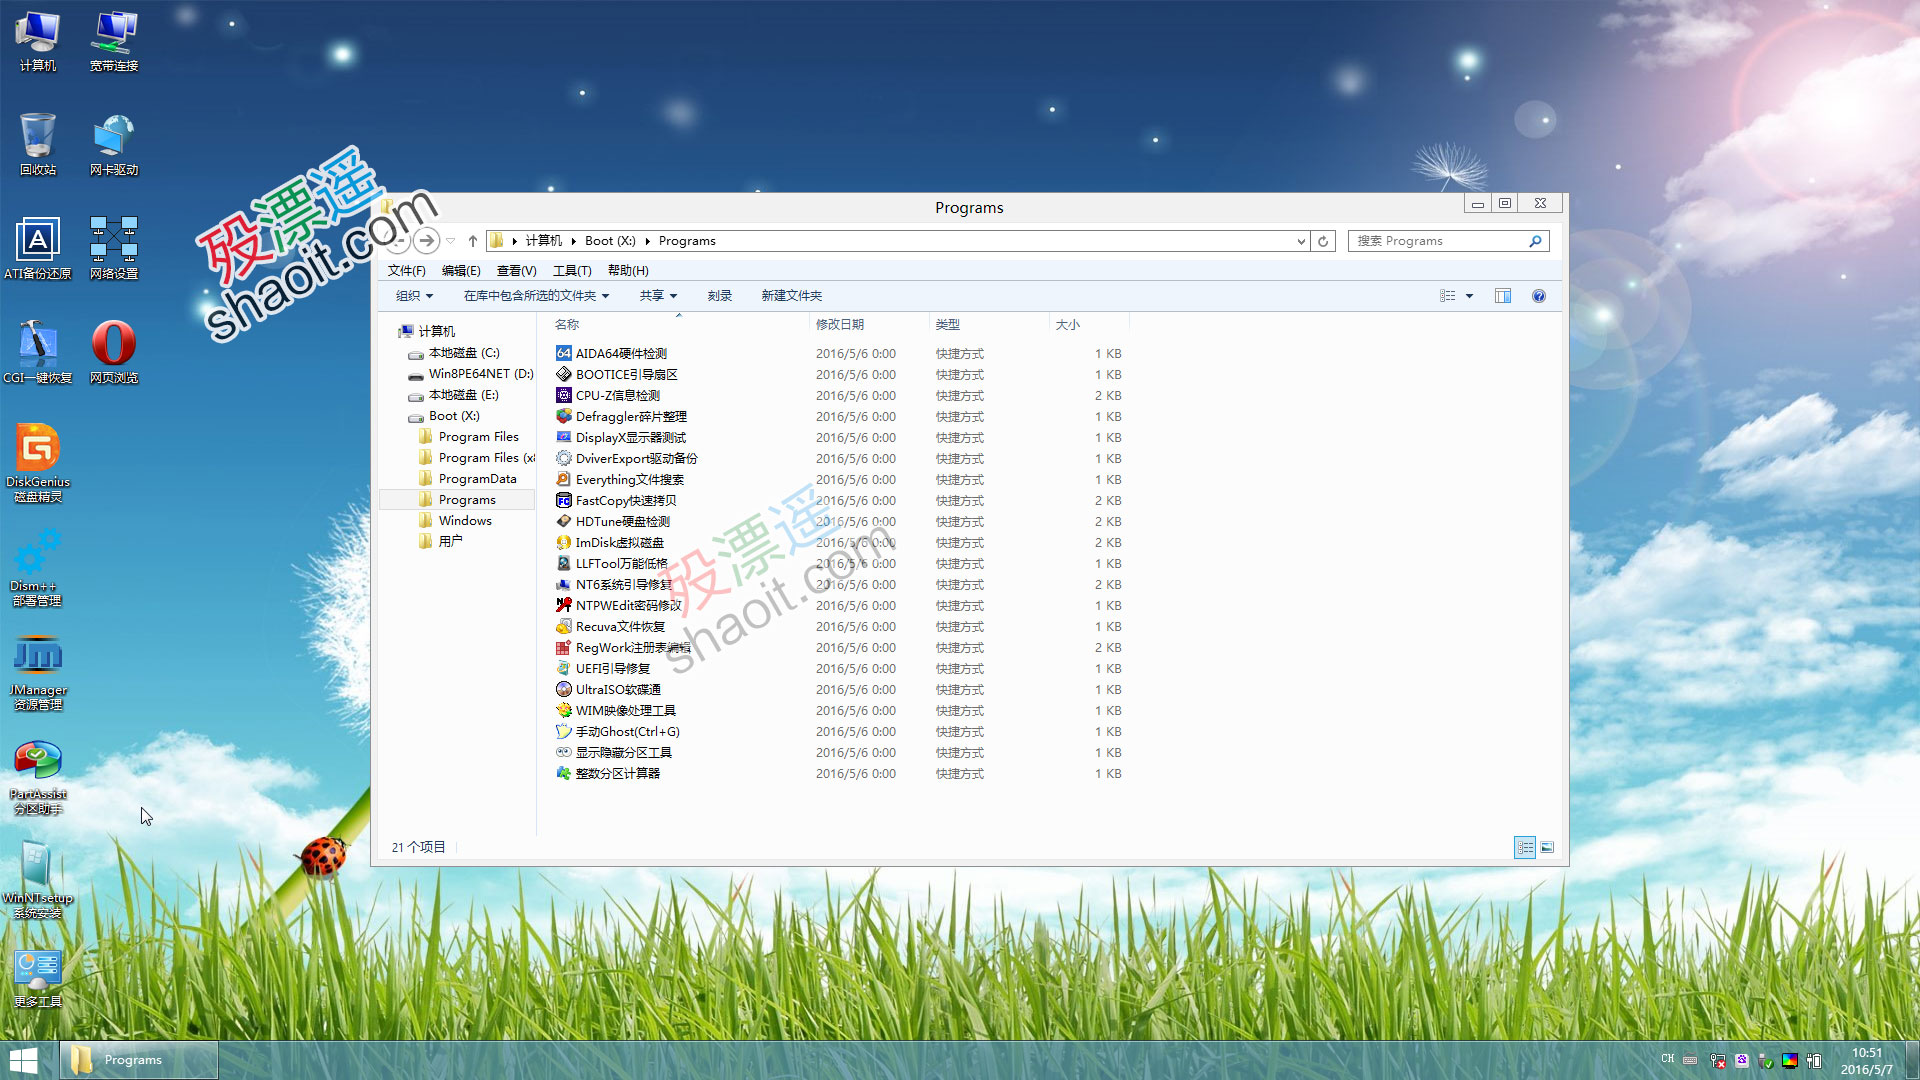Open the DiskGenius desktop icon
The image size is (1920, 1080).
[38, 462]
